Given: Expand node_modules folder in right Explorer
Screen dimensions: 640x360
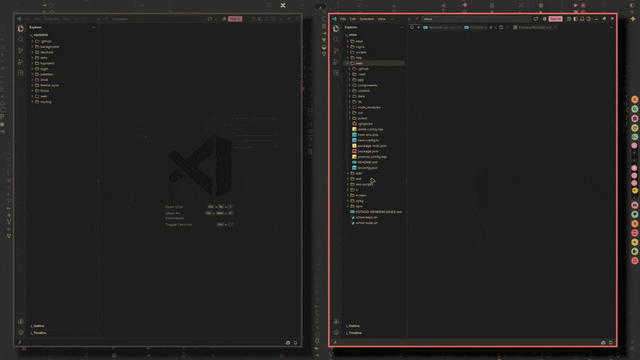Looking at the screenshot, I should coord(375,107).
